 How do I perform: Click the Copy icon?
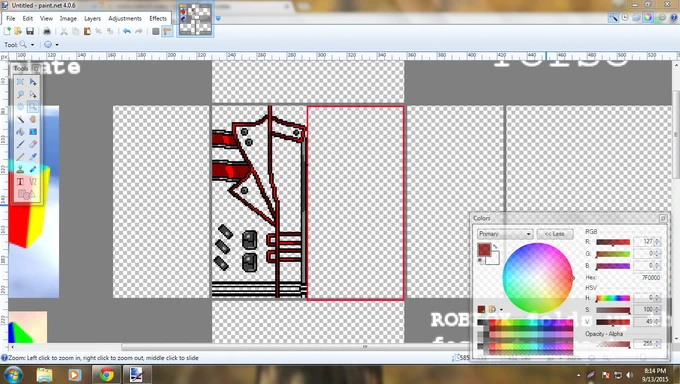(x=75, y=31)
